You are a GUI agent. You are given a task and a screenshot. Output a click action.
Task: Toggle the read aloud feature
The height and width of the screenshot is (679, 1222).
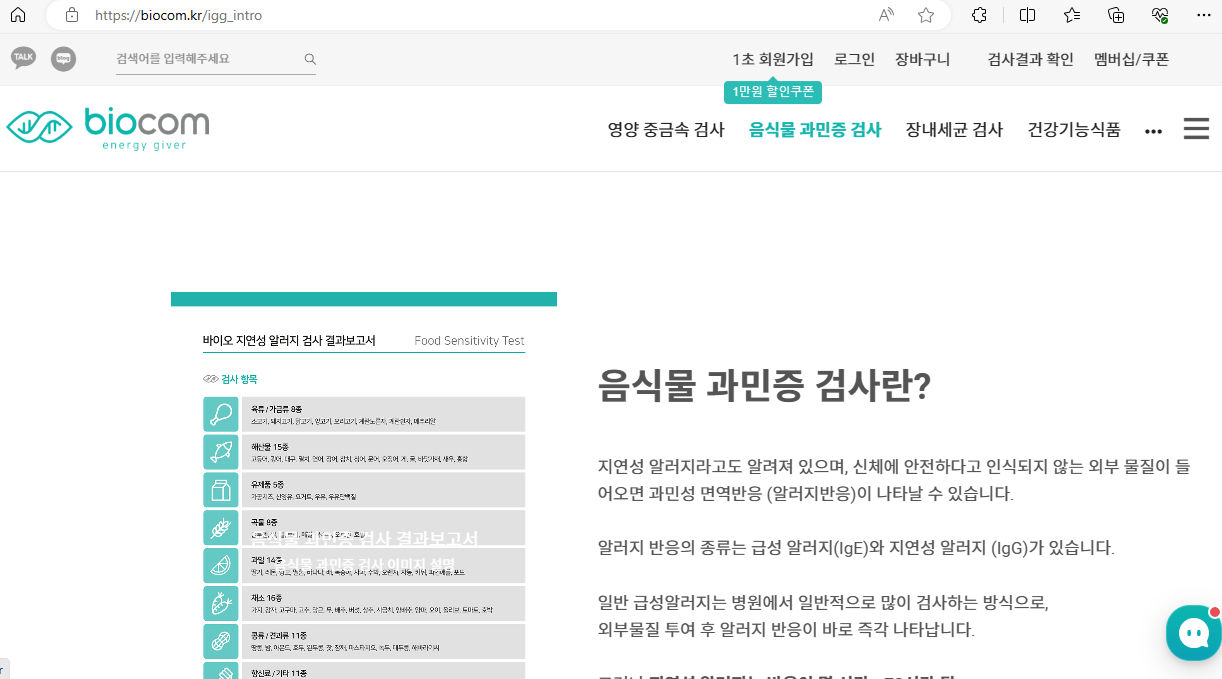[886, 15]
